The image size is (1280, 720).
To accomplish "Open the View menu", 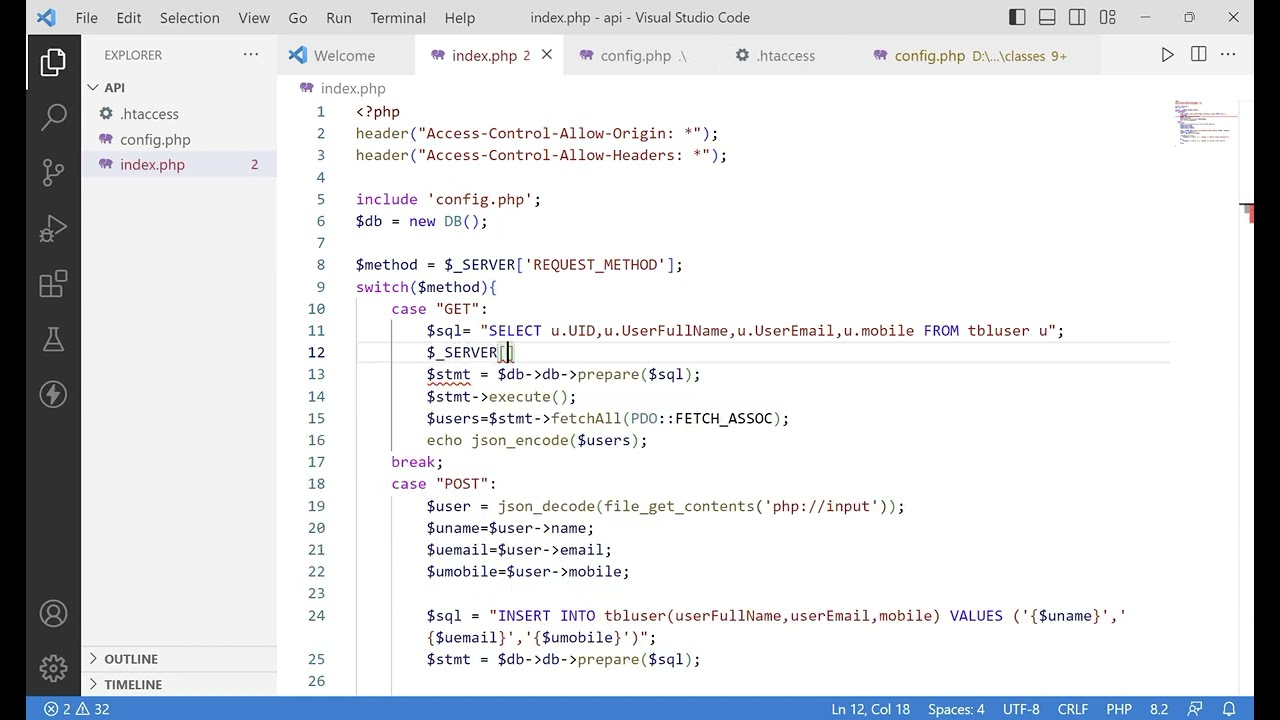I will pos(254,17).
